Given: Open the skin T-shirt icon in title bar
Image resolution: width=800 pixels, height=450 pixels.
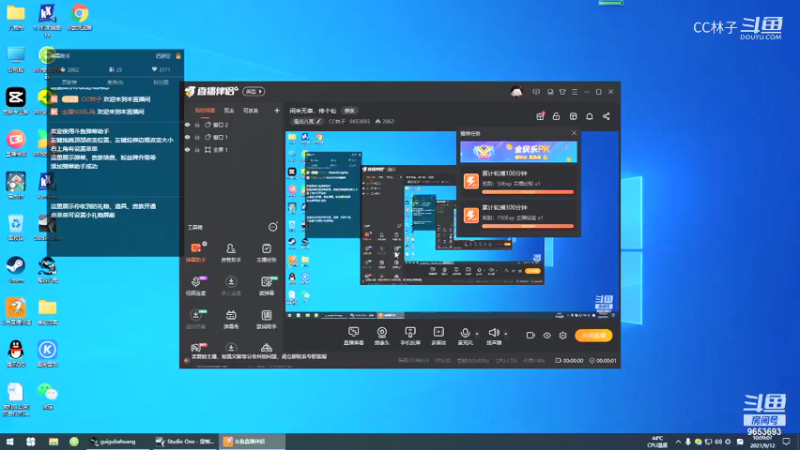Looking at the screenshot, I should pyautogui.click(x=562, y=92).
